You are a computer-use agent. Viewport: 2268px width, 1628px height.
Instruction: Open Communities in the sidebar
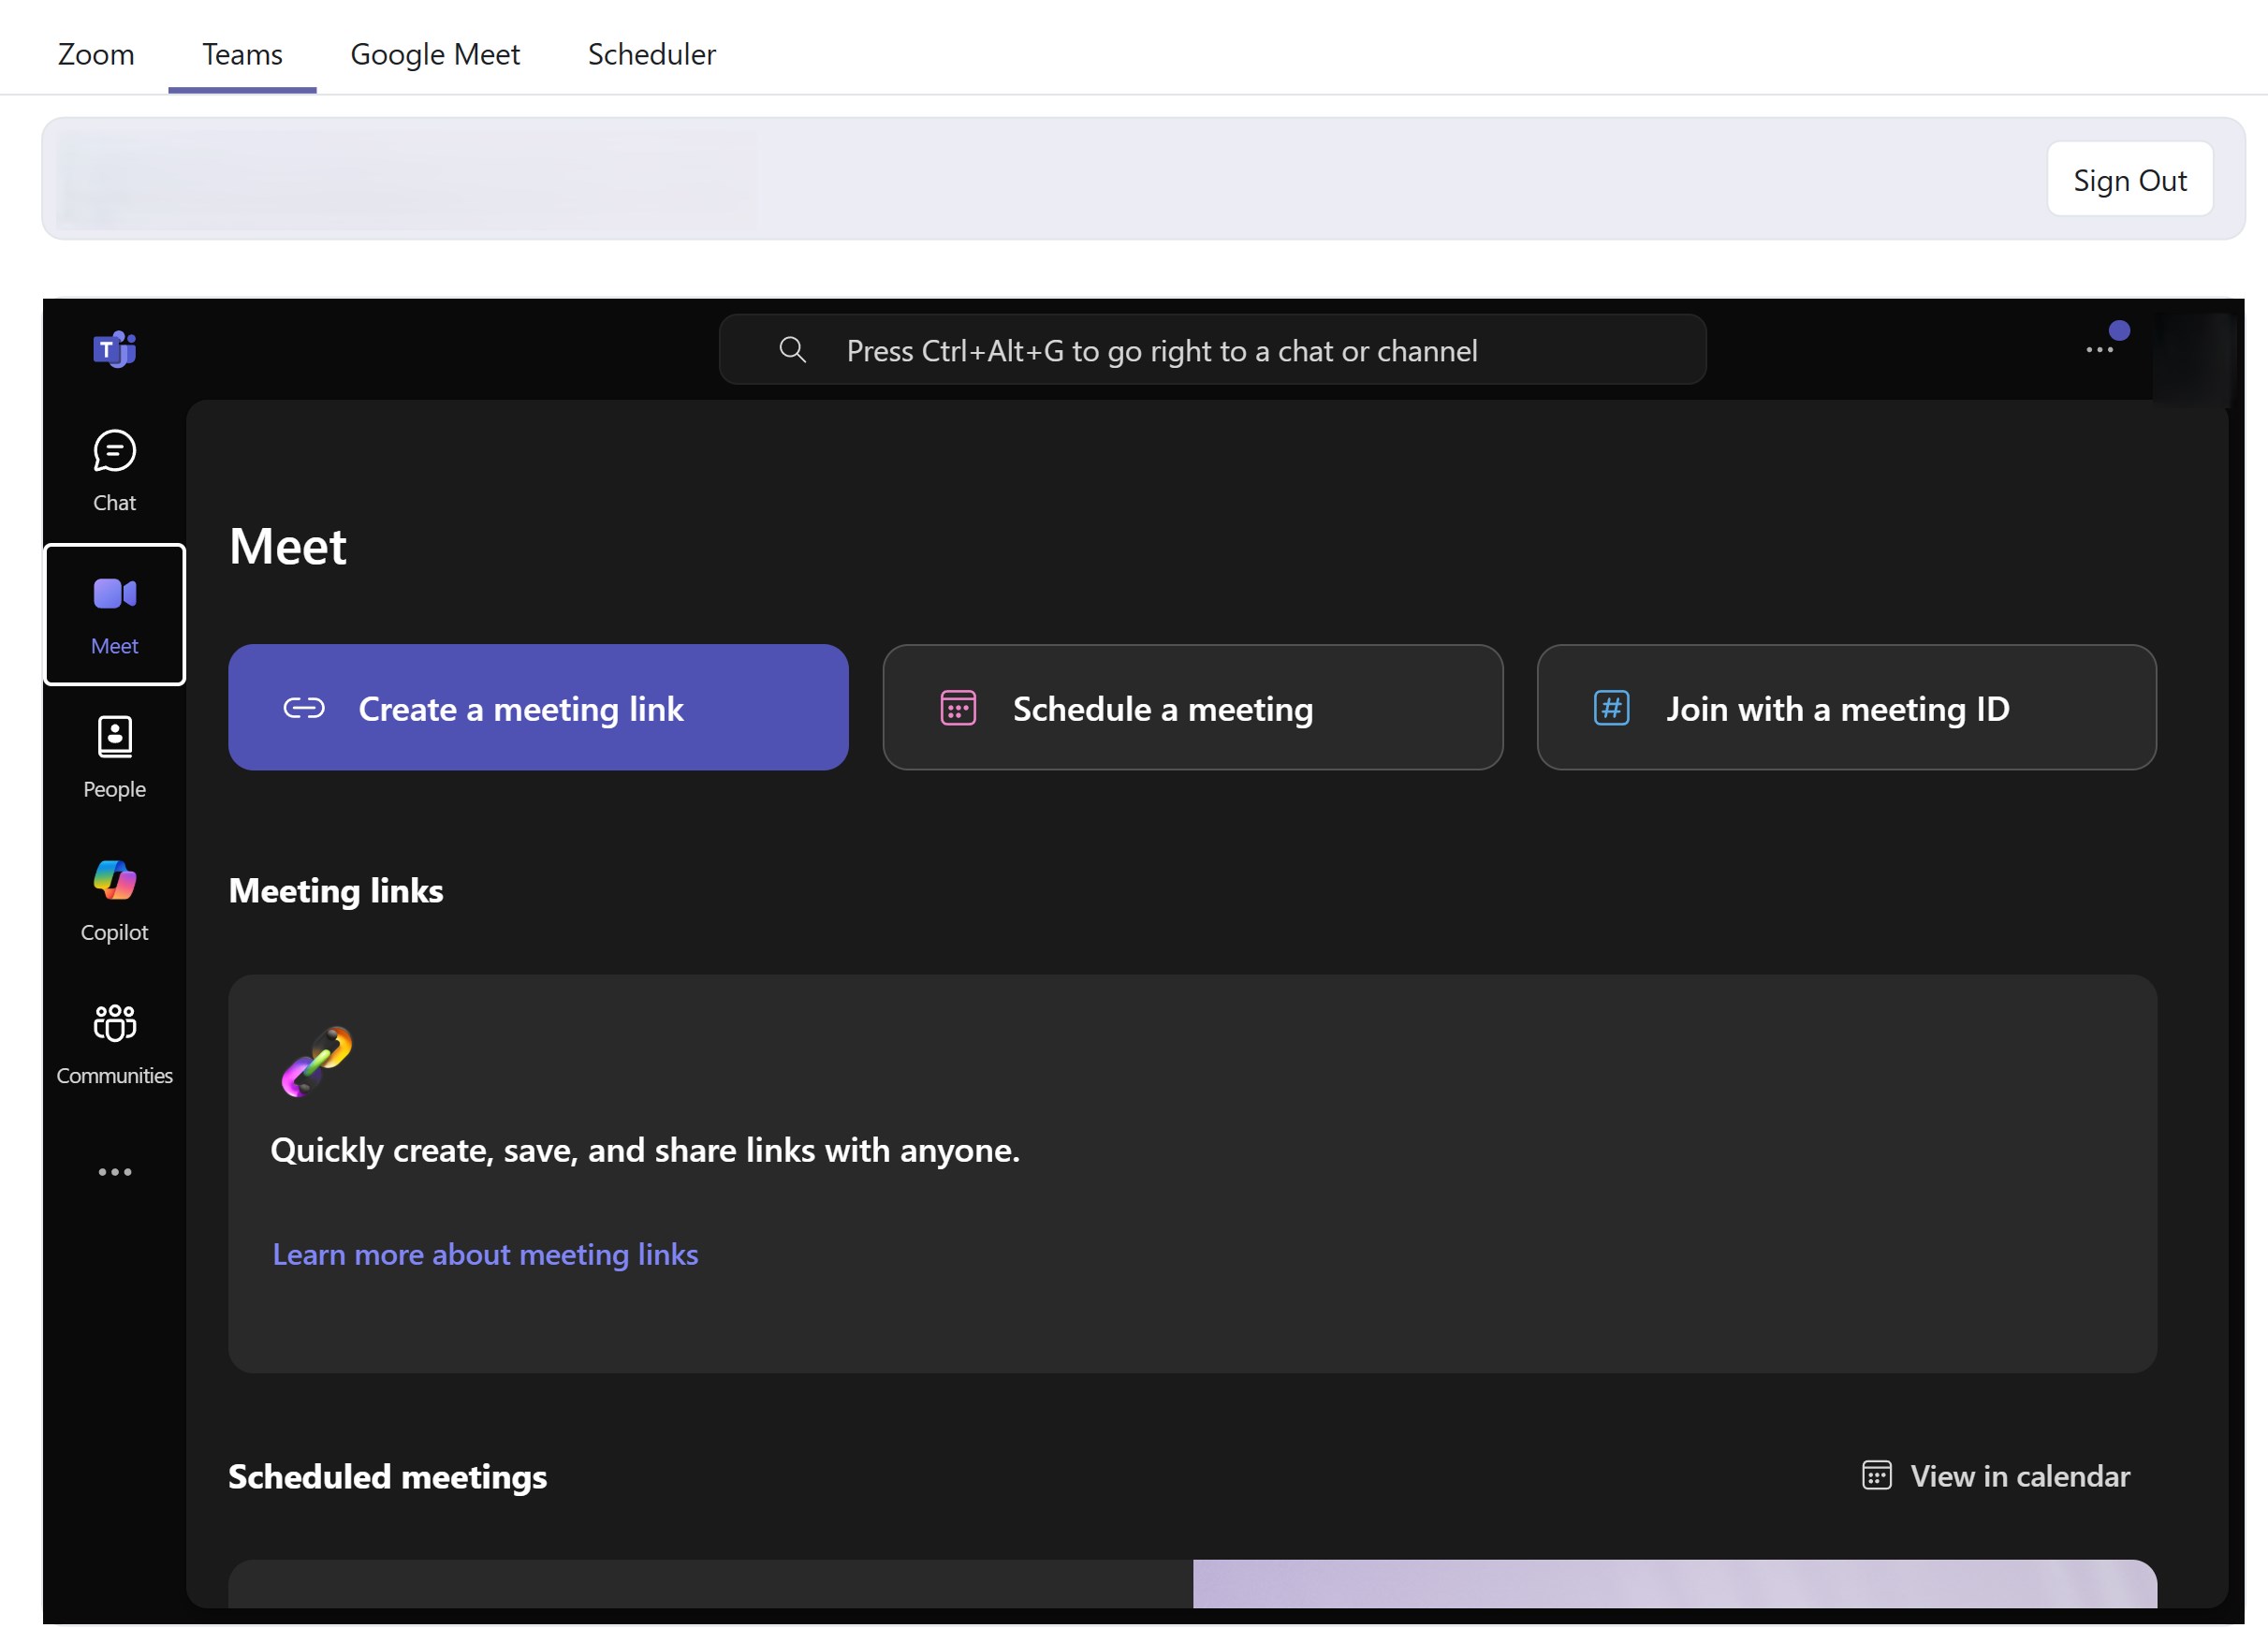click(114, 1043)
